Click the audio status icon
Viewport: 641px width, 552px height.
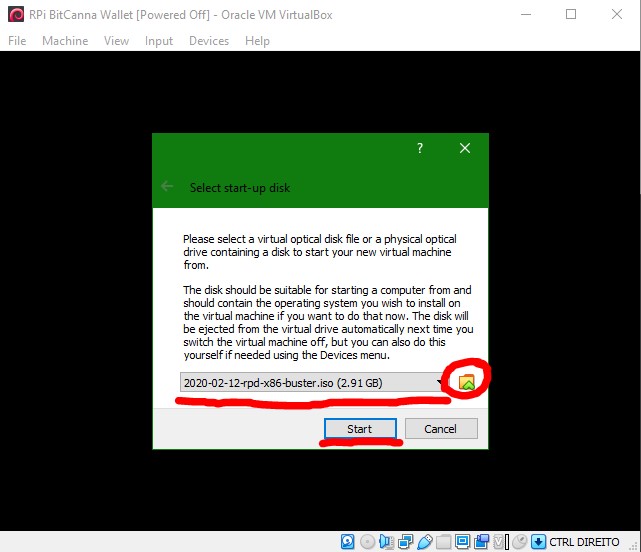pos(386,542)
